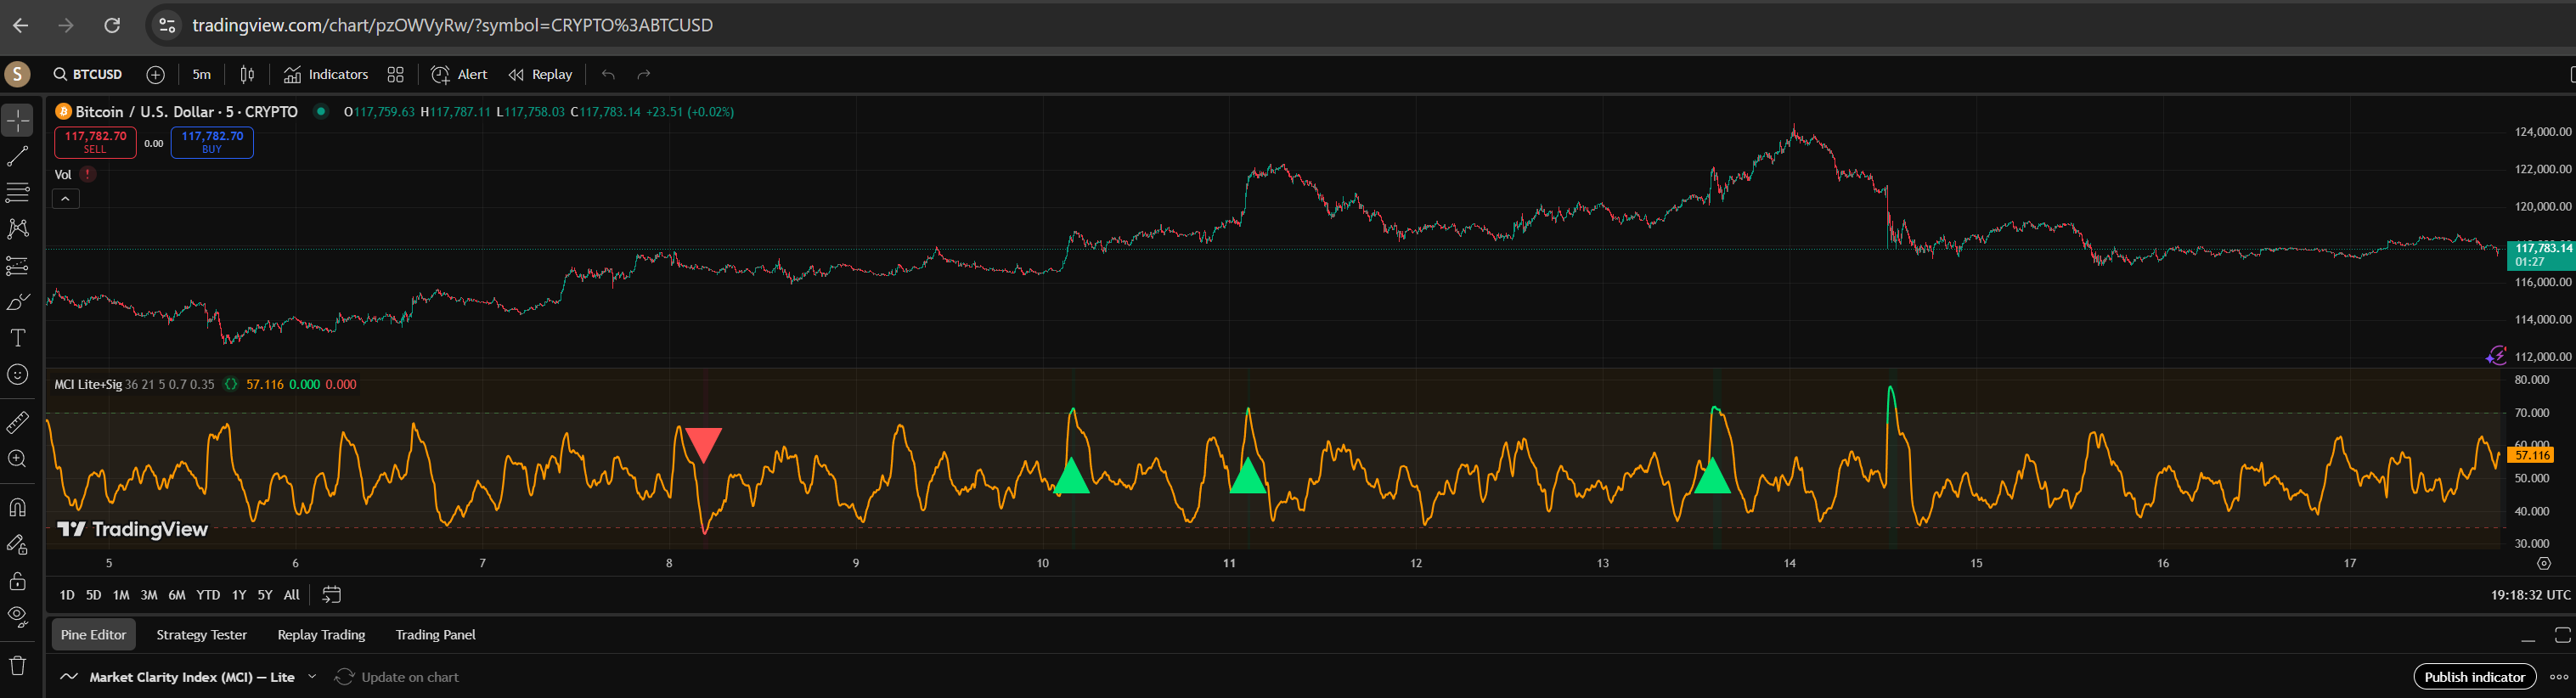This screenshot has width=2576, height=698.
Task: Start Bar Replay mode
Action: (x=541, y=74)
